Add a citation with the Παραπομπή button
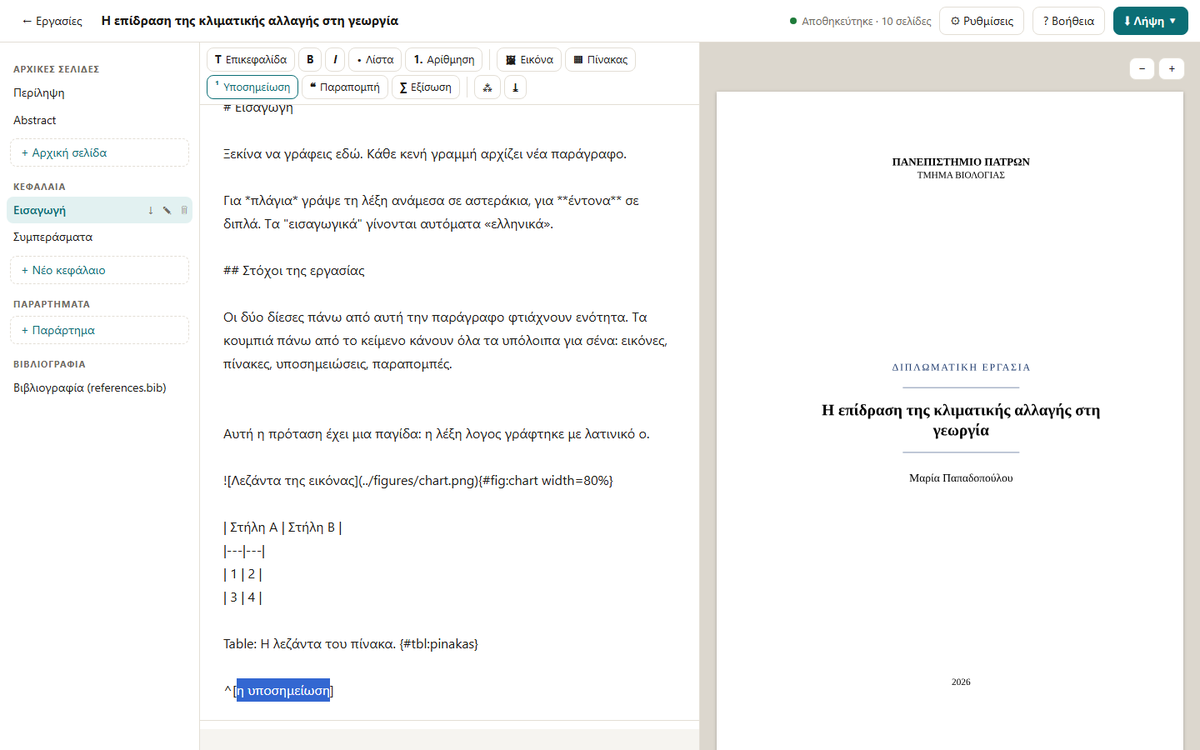Image resolution: width=1200 pixels, height=750 pixels. coord(345,87)
